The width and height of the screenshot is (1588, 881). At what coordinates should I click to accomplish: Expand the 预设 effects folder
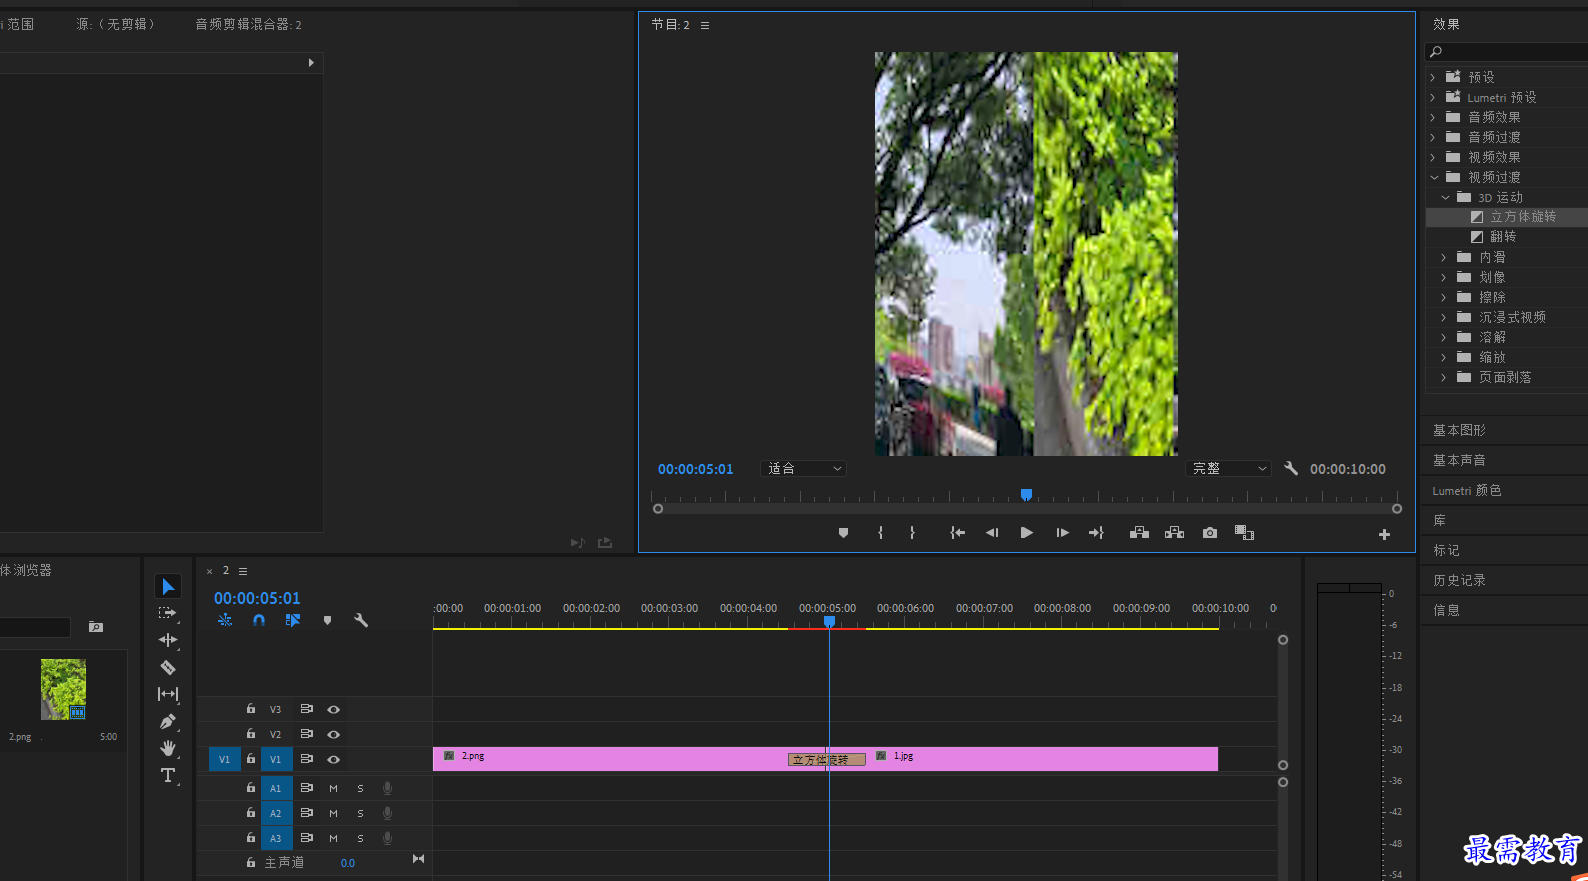[x=1433, y=77]
